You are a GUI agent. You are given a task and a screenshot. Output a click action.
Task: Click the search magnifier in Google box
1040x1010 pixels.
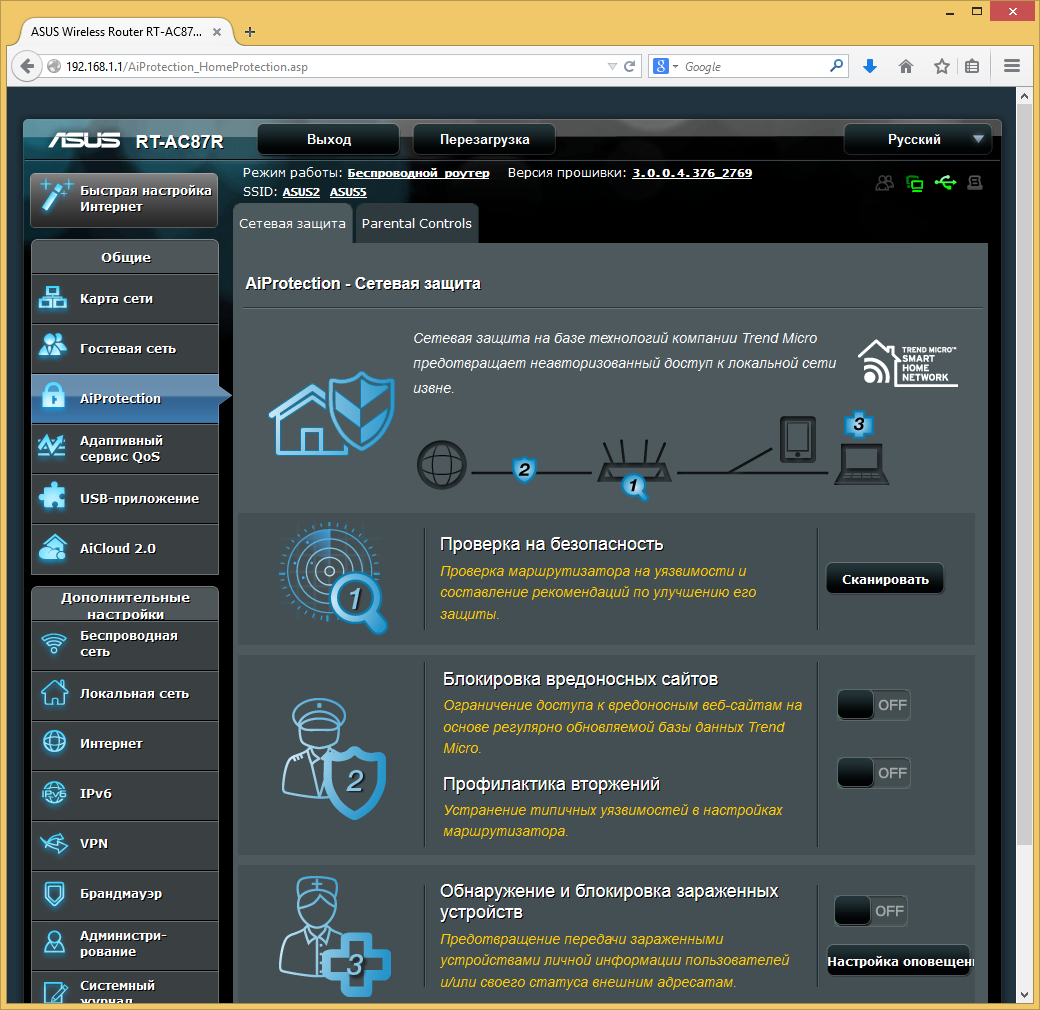[836, 66]
